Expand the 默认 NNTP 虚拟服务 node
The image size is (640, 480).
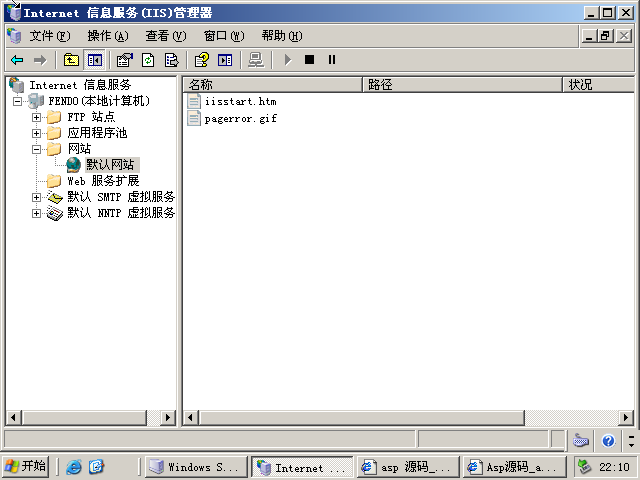click(36, 213)
